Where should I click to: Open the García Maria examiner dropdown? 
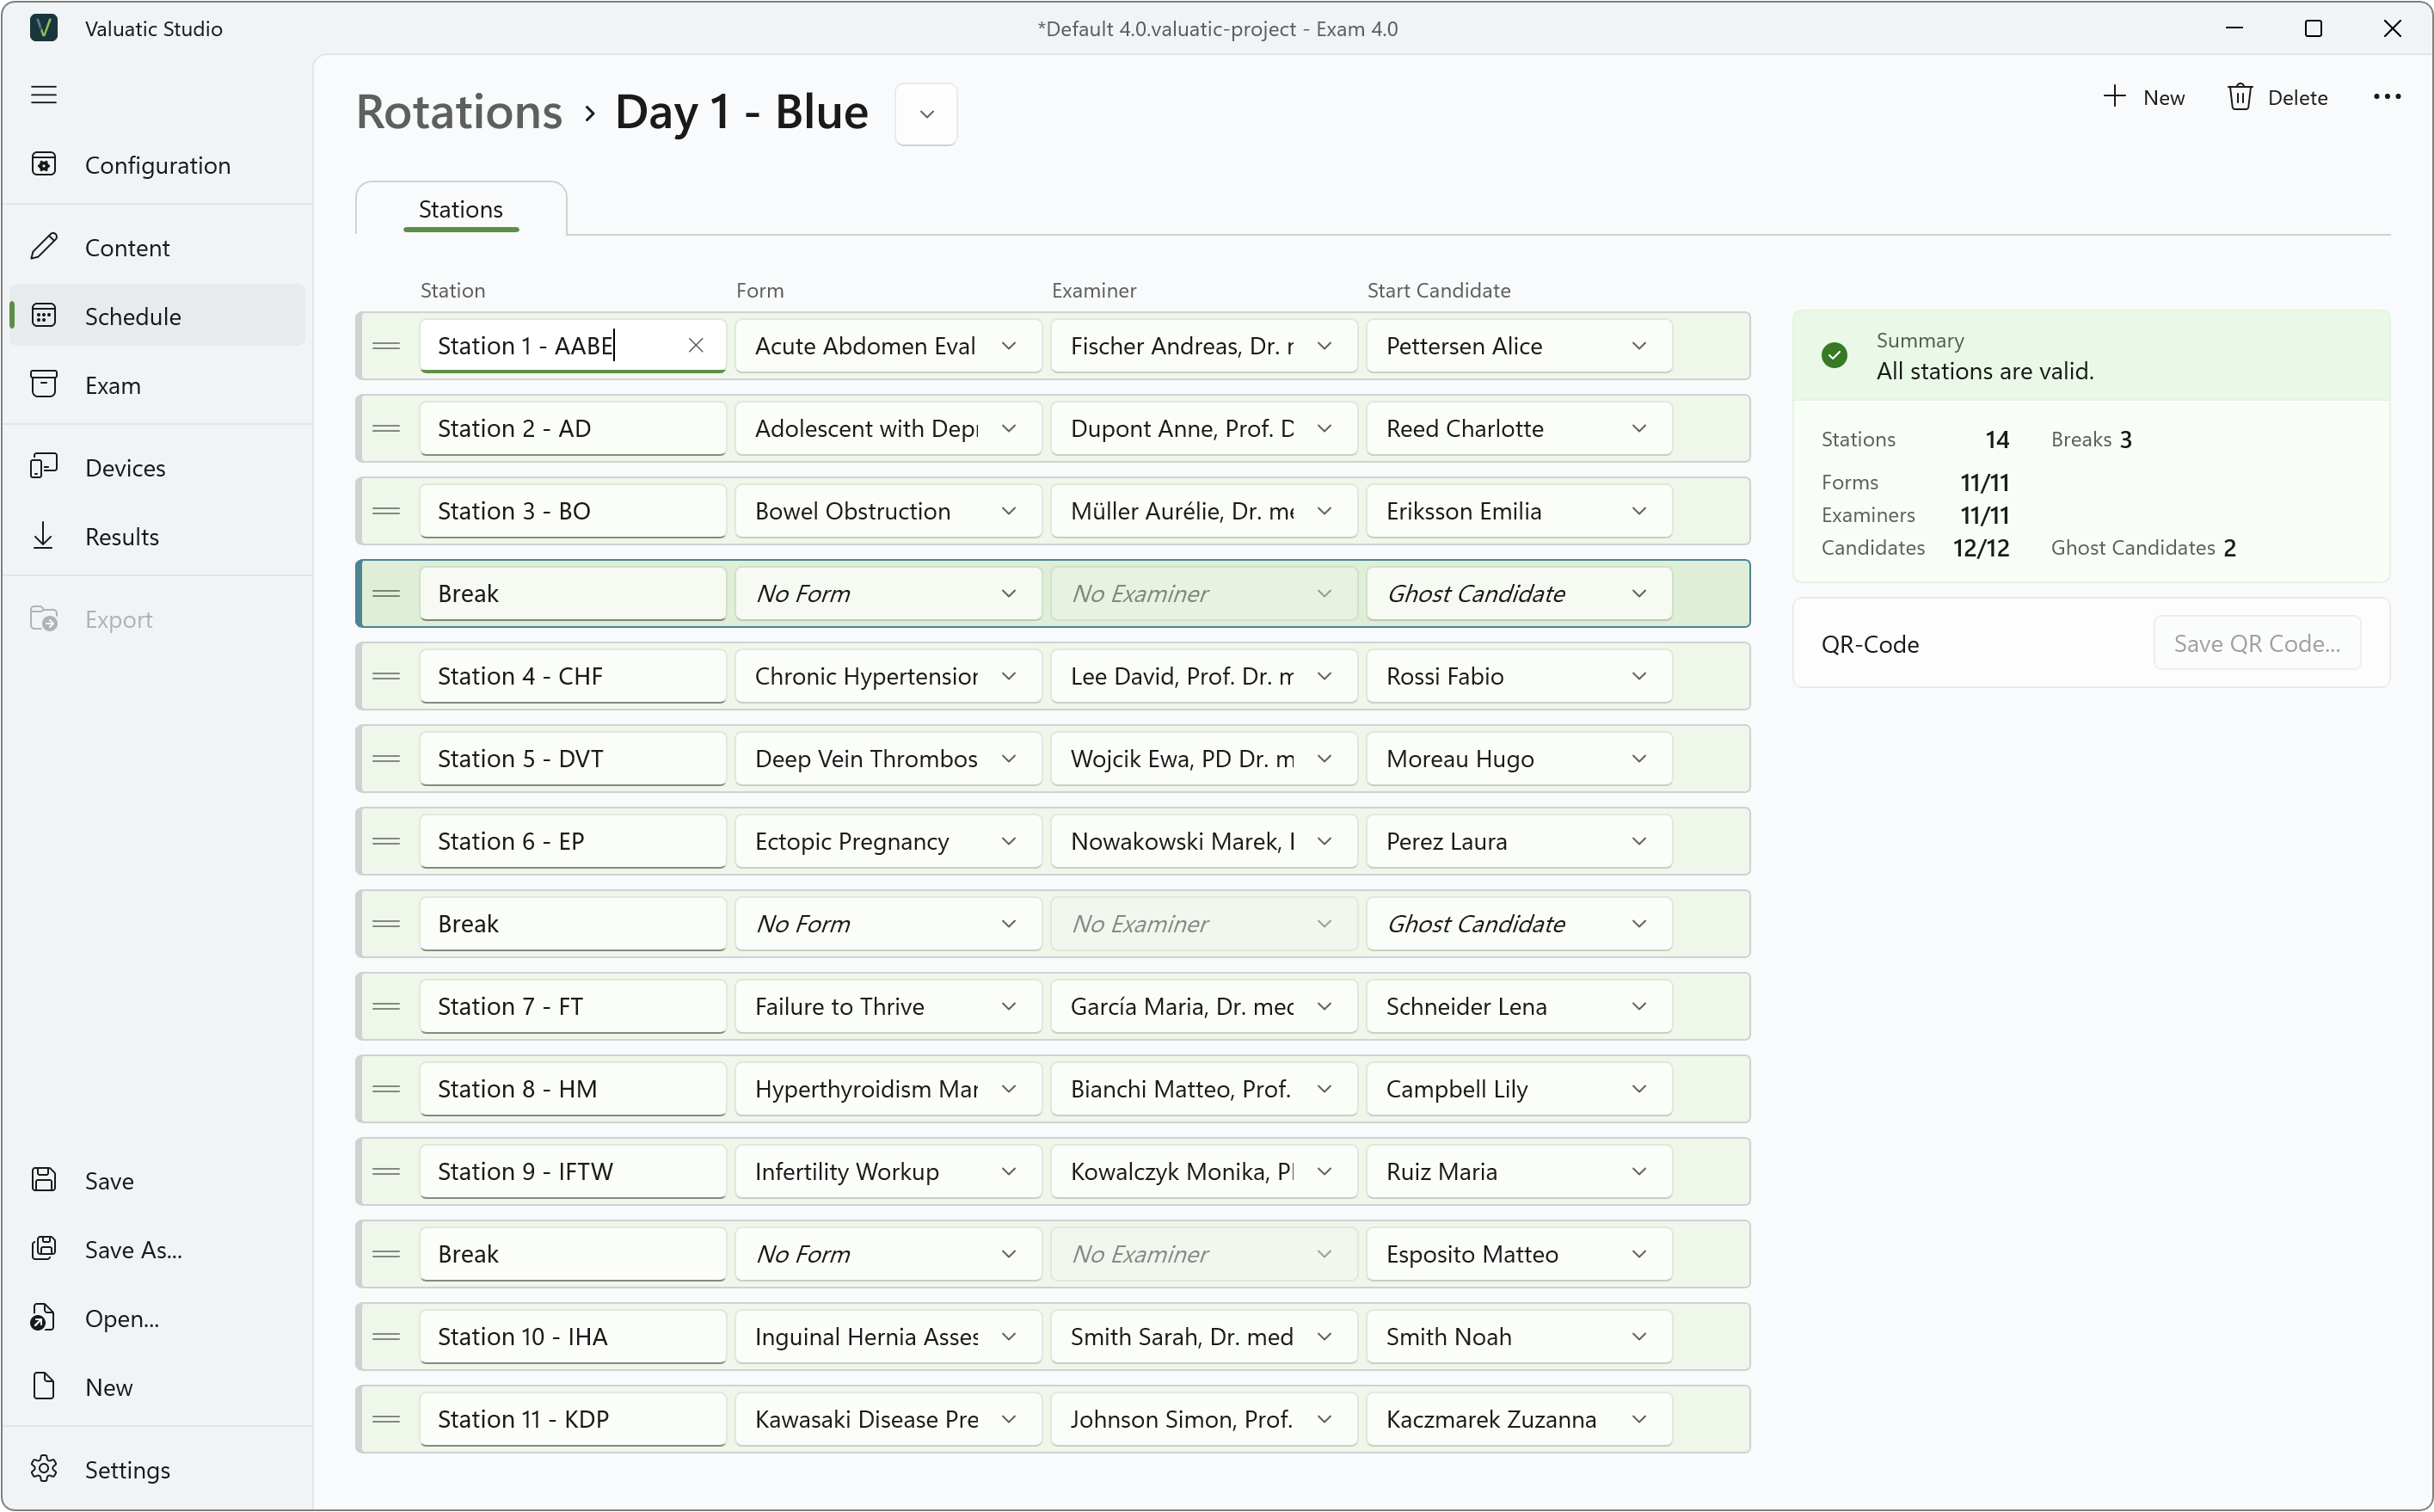1203,1006
